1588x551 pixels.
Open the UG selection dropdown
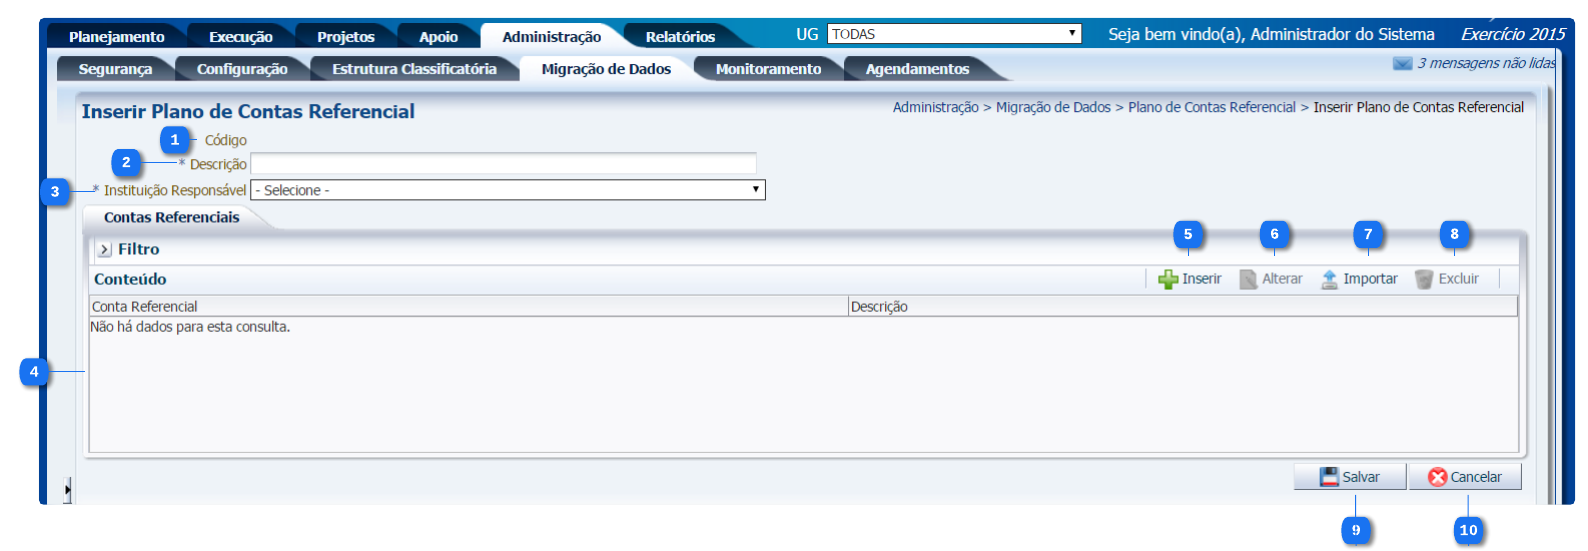[x=954, y=34]
